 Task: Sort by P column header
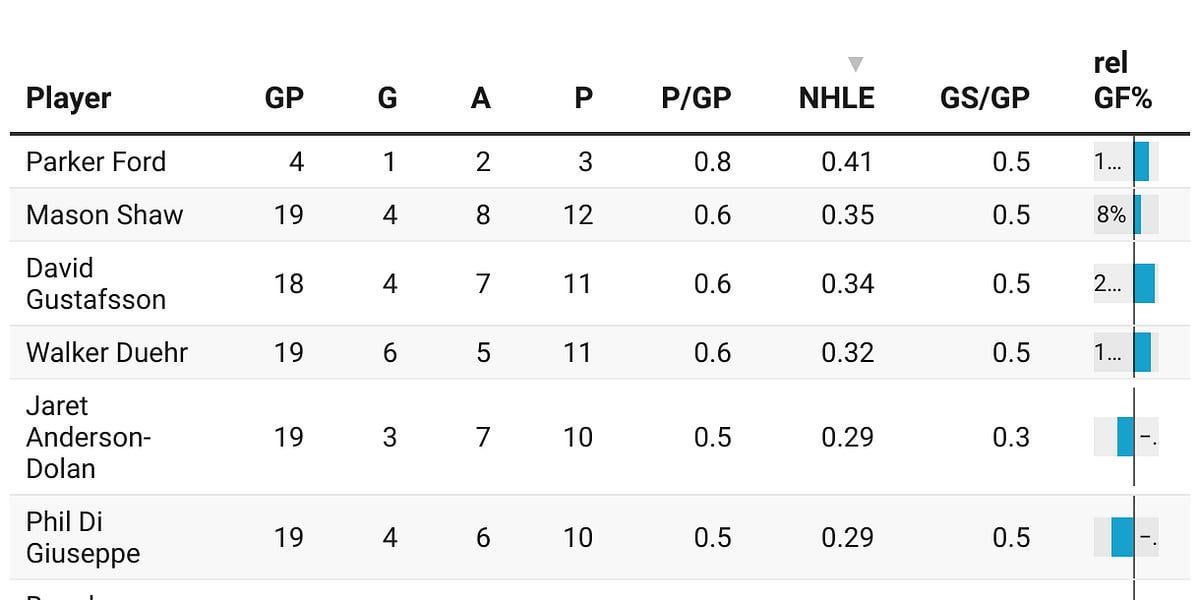pyautogui.click(x=583, y=98)
